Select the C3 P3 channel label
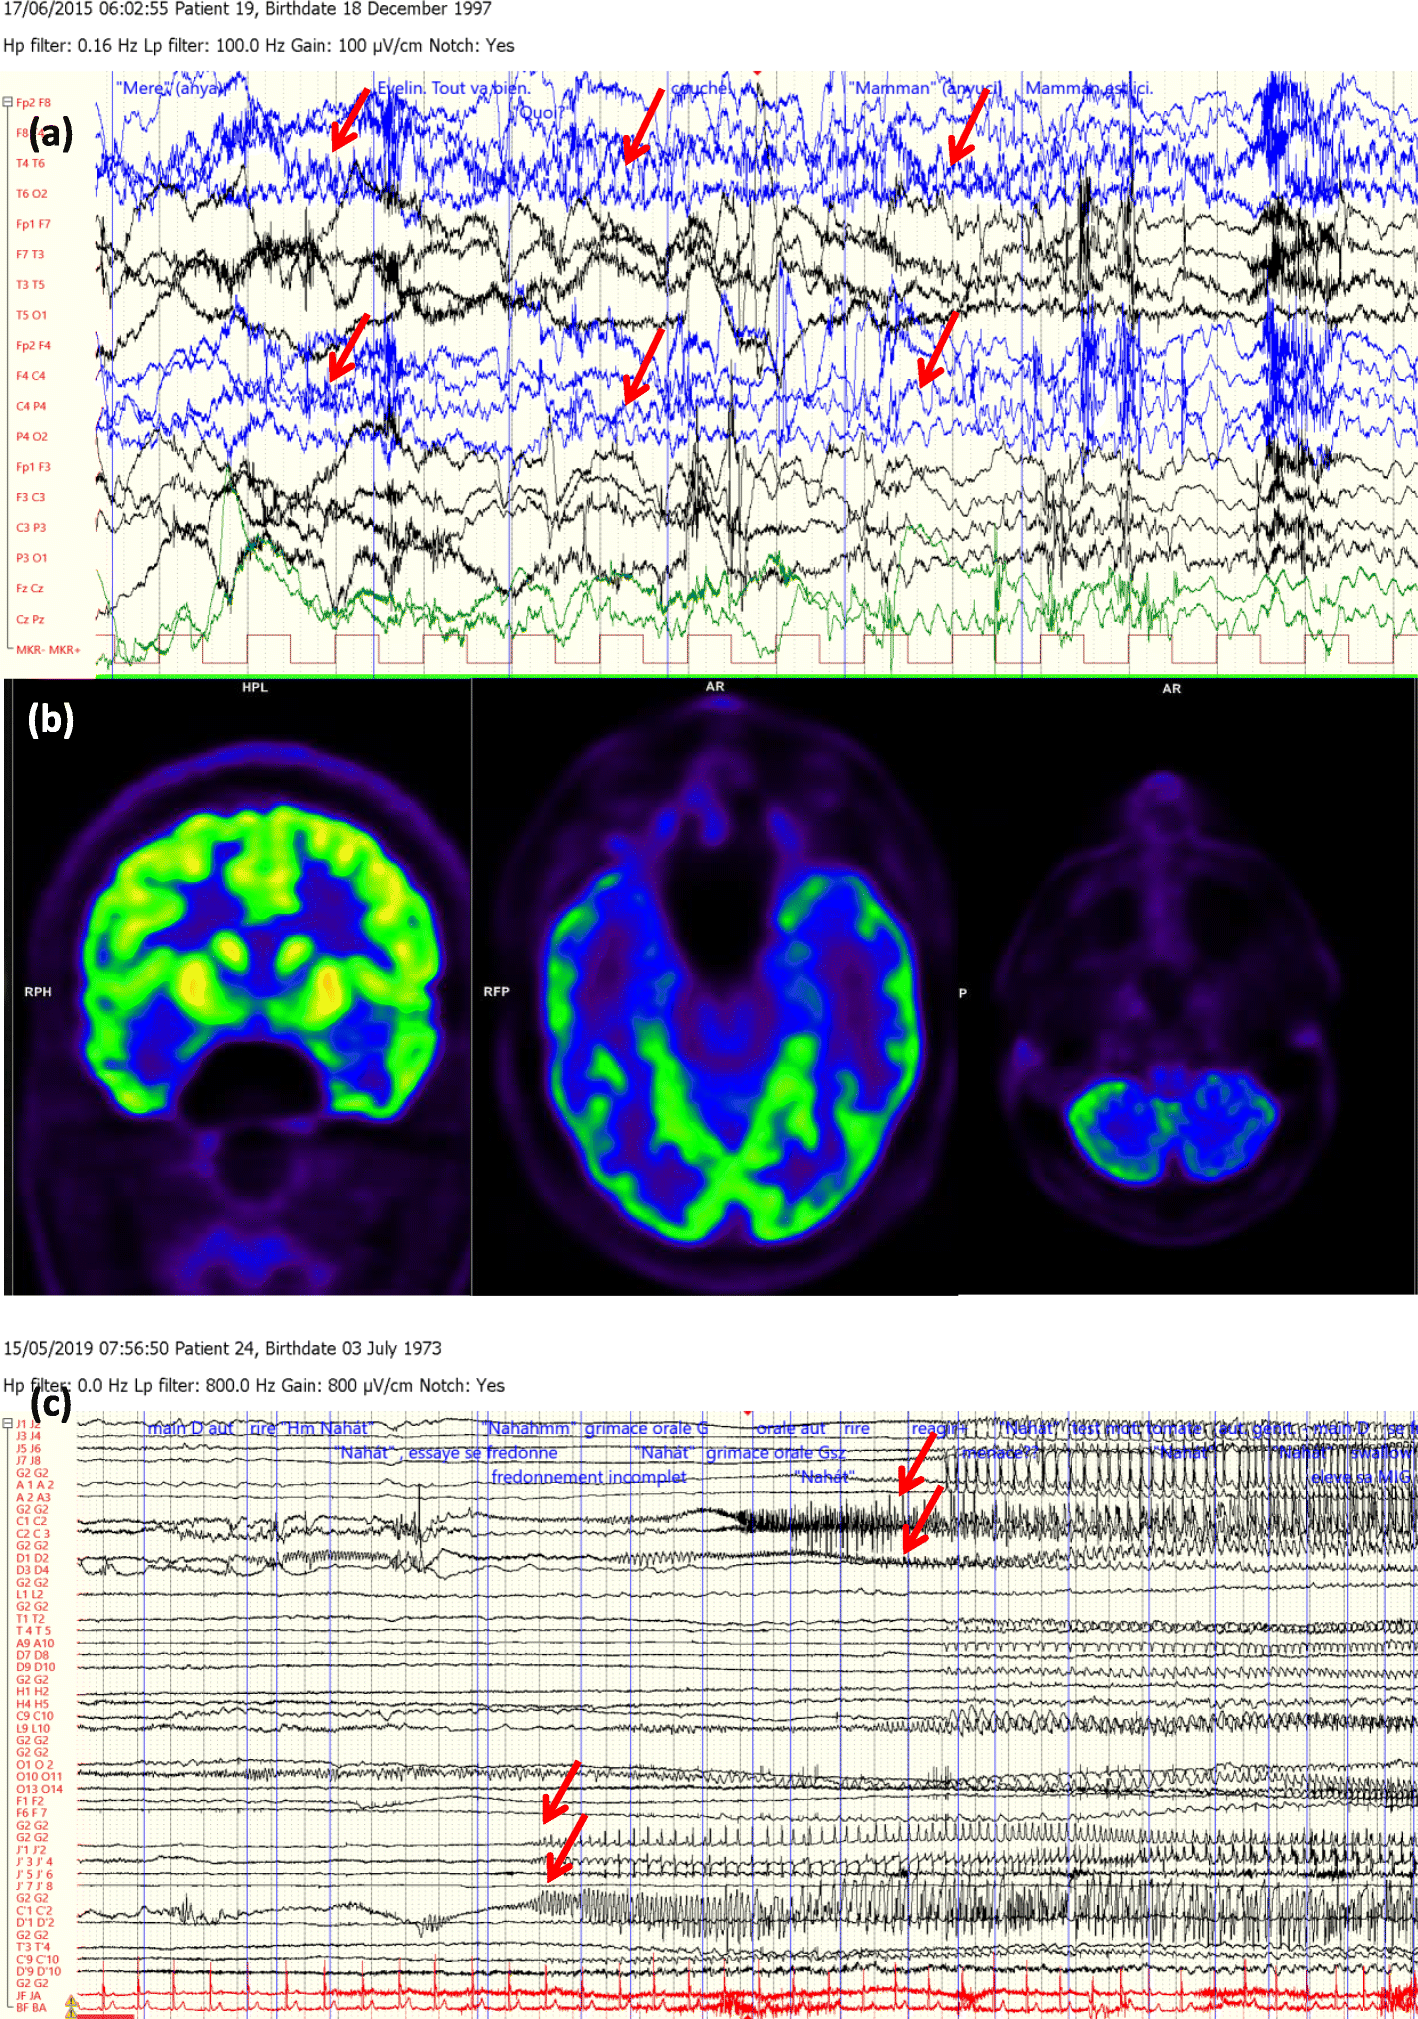This screenshot has width=1418, height=2019. click(x=30, y=527)
